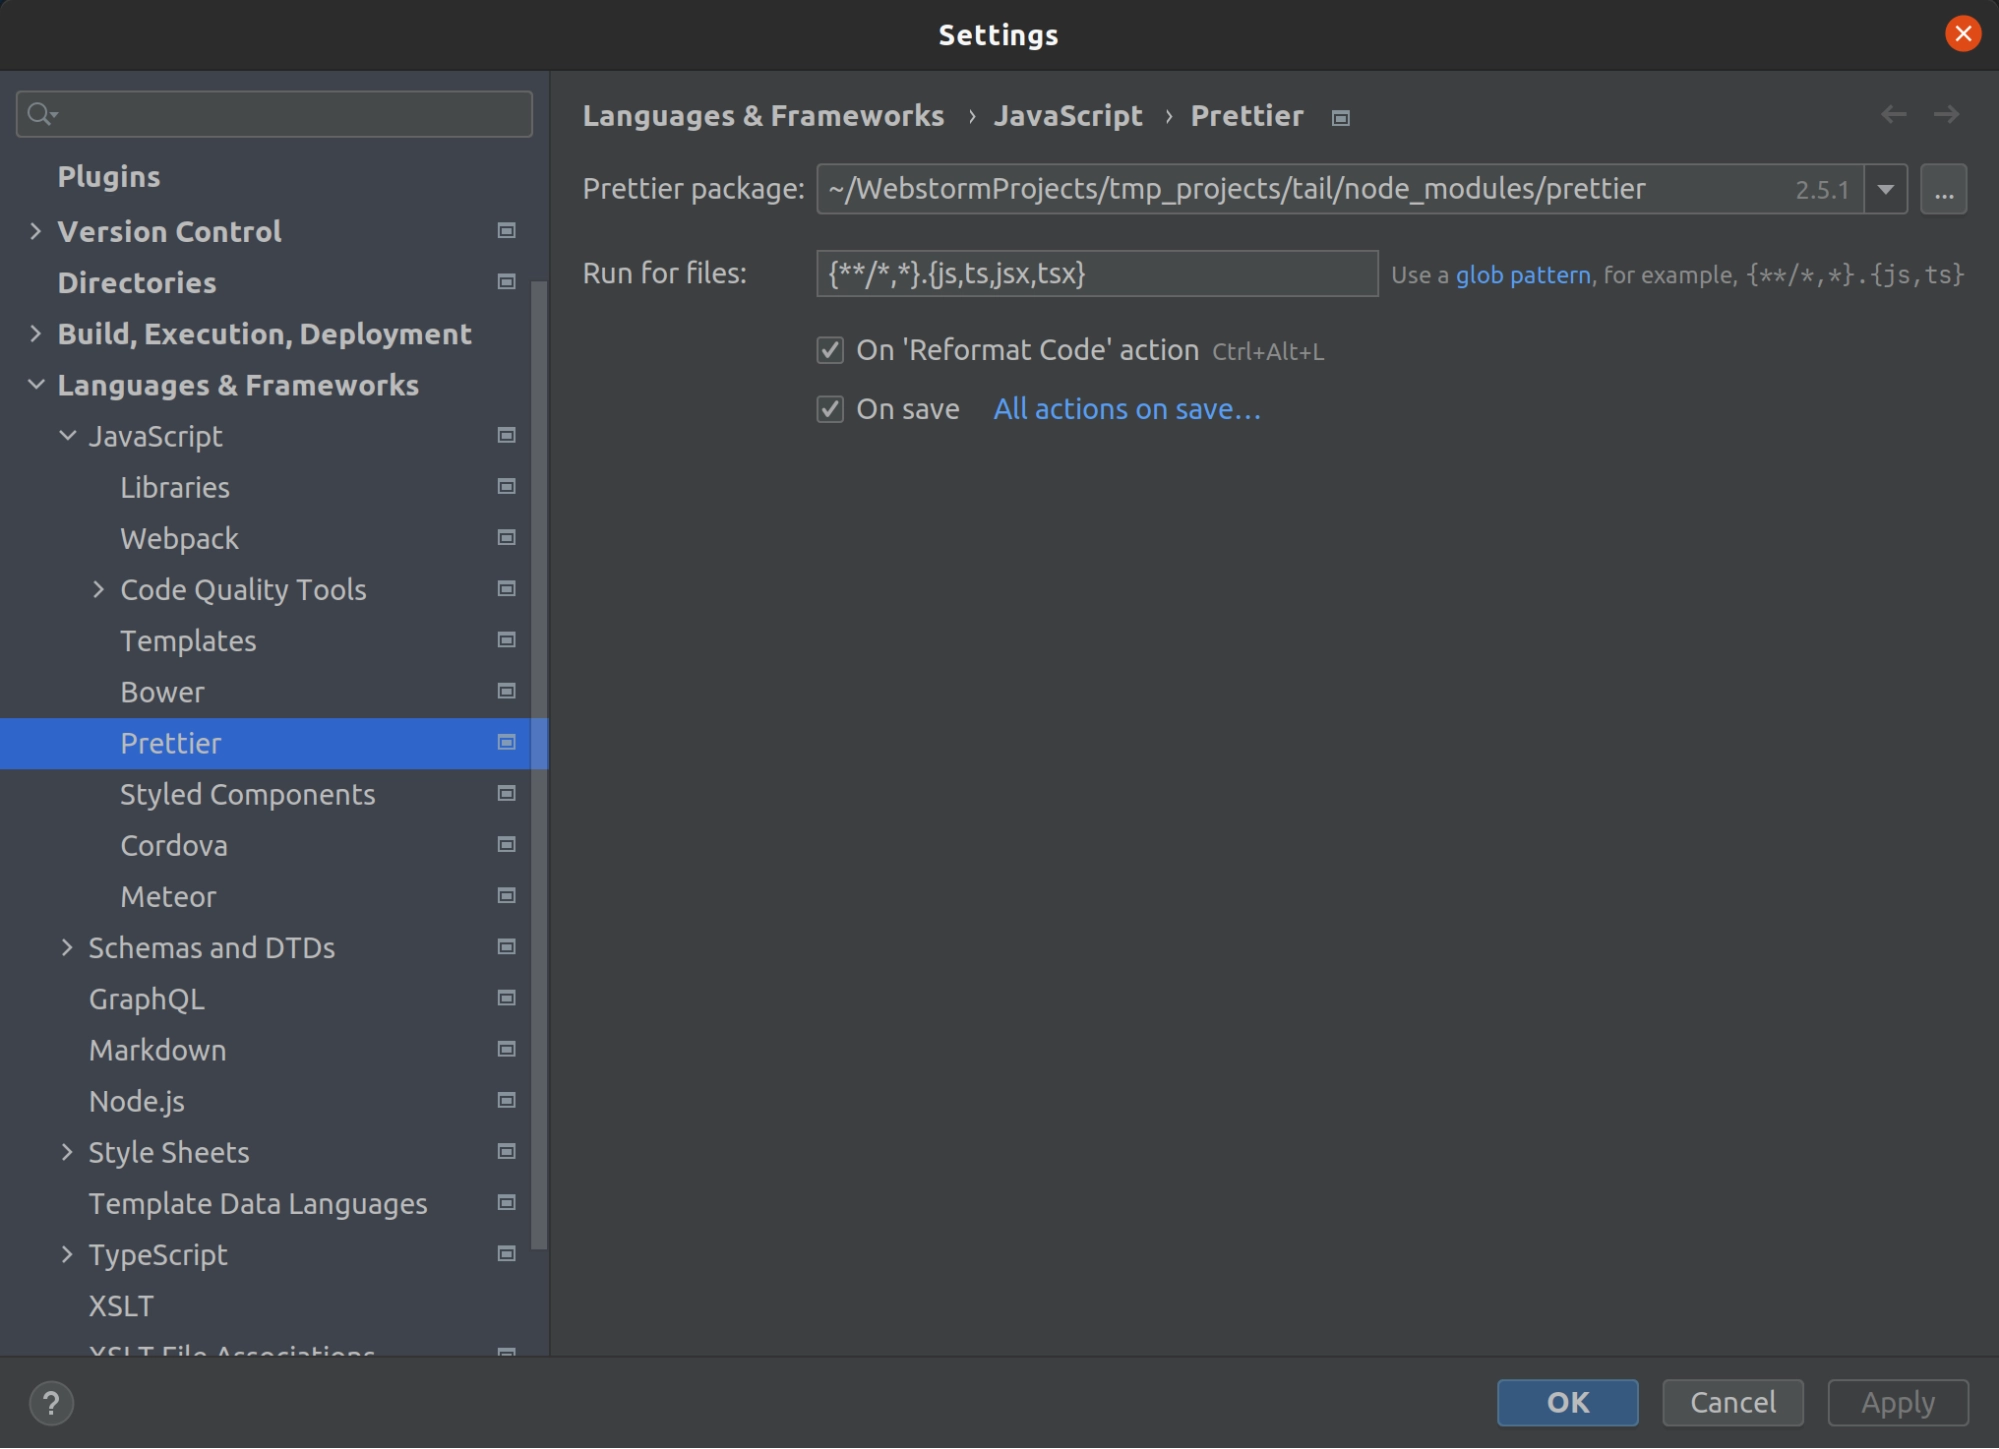Click the project-level icon next to TypeScript
The width and height of the screenshot is (1999, 1449).
coord(507,1254)
